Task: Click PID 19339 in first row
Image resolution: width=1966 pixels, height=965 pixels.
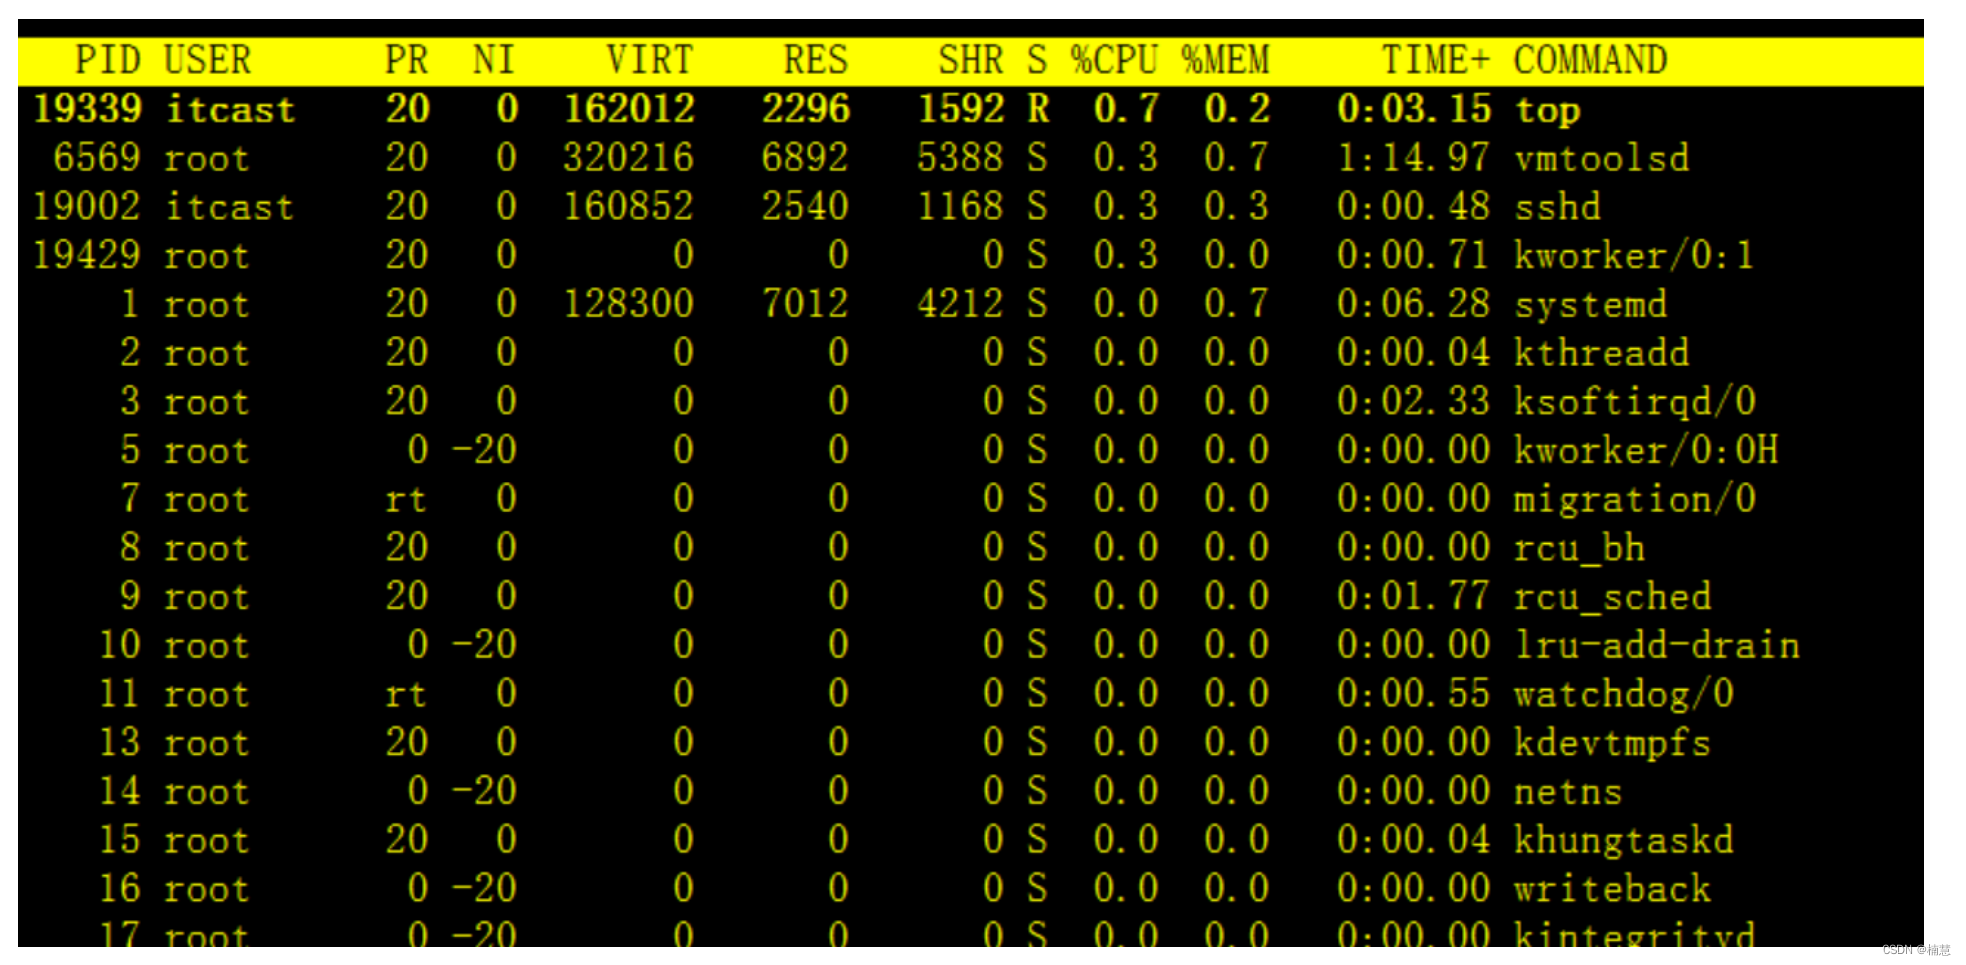Action: pos(87,110)
